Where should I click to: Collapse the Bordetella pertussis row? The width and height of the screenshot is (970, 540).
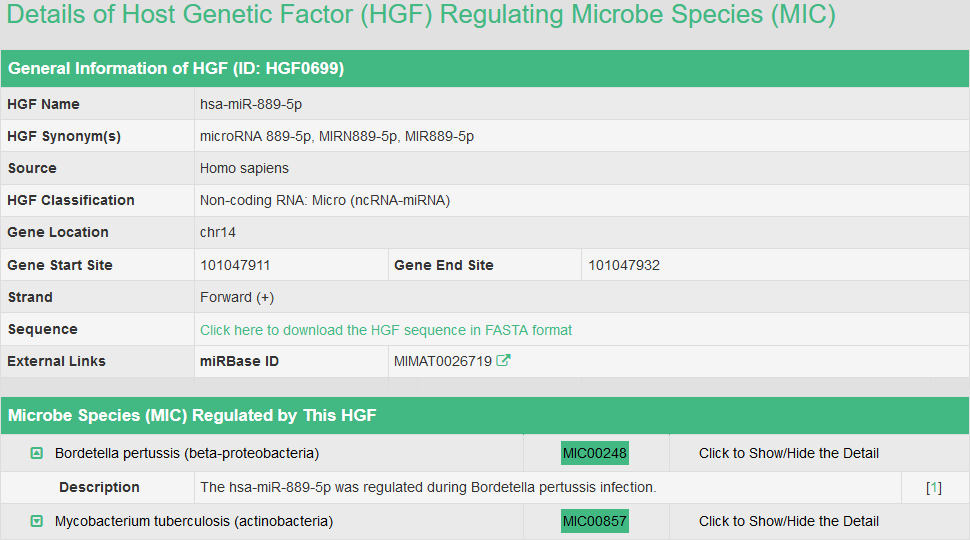click(37, 453)
